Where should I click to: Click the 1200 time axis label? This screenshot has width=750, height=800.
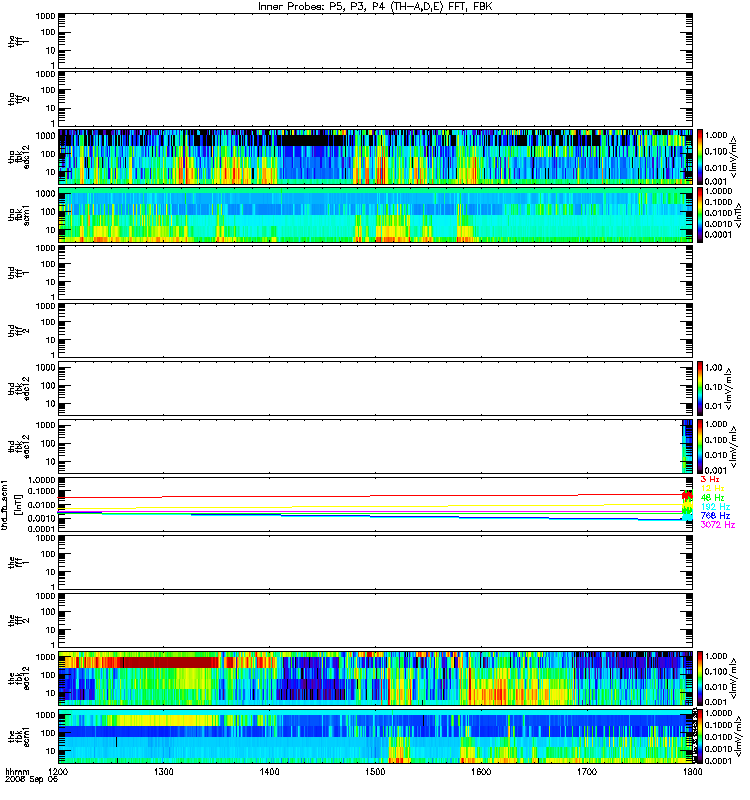pos(59,771)
